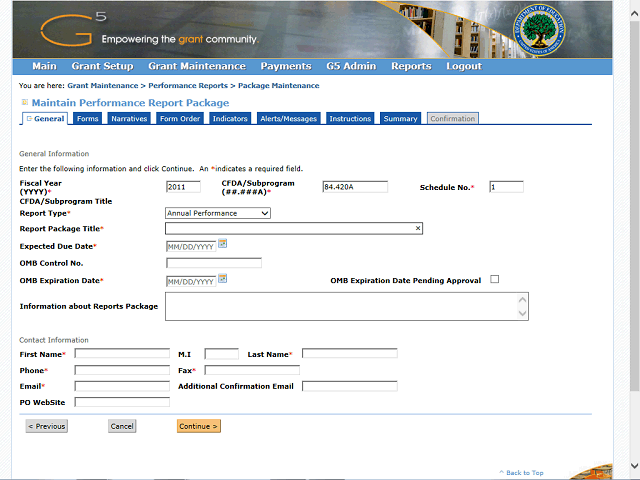The height and width of the screenshot is (480, 640).
Task: Click text area scroll up arrow
Action: (x=522, y=300)
